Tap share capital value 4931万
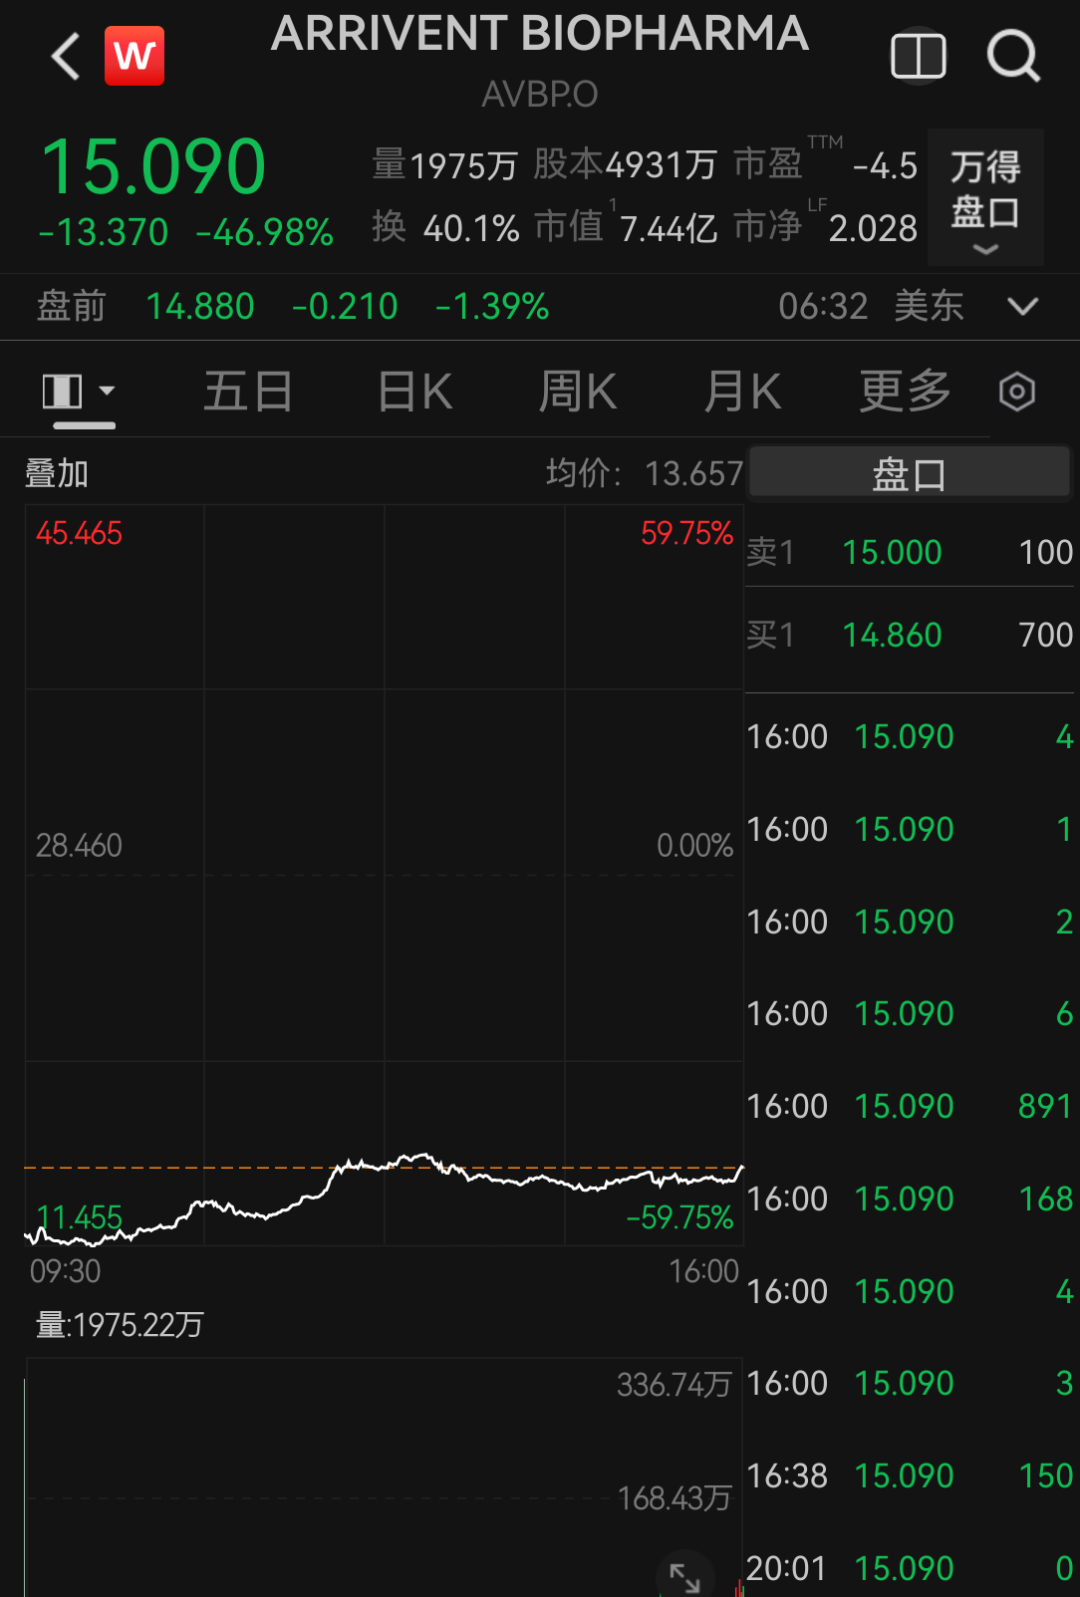The image size is (1080, 1597). point(661,165)
